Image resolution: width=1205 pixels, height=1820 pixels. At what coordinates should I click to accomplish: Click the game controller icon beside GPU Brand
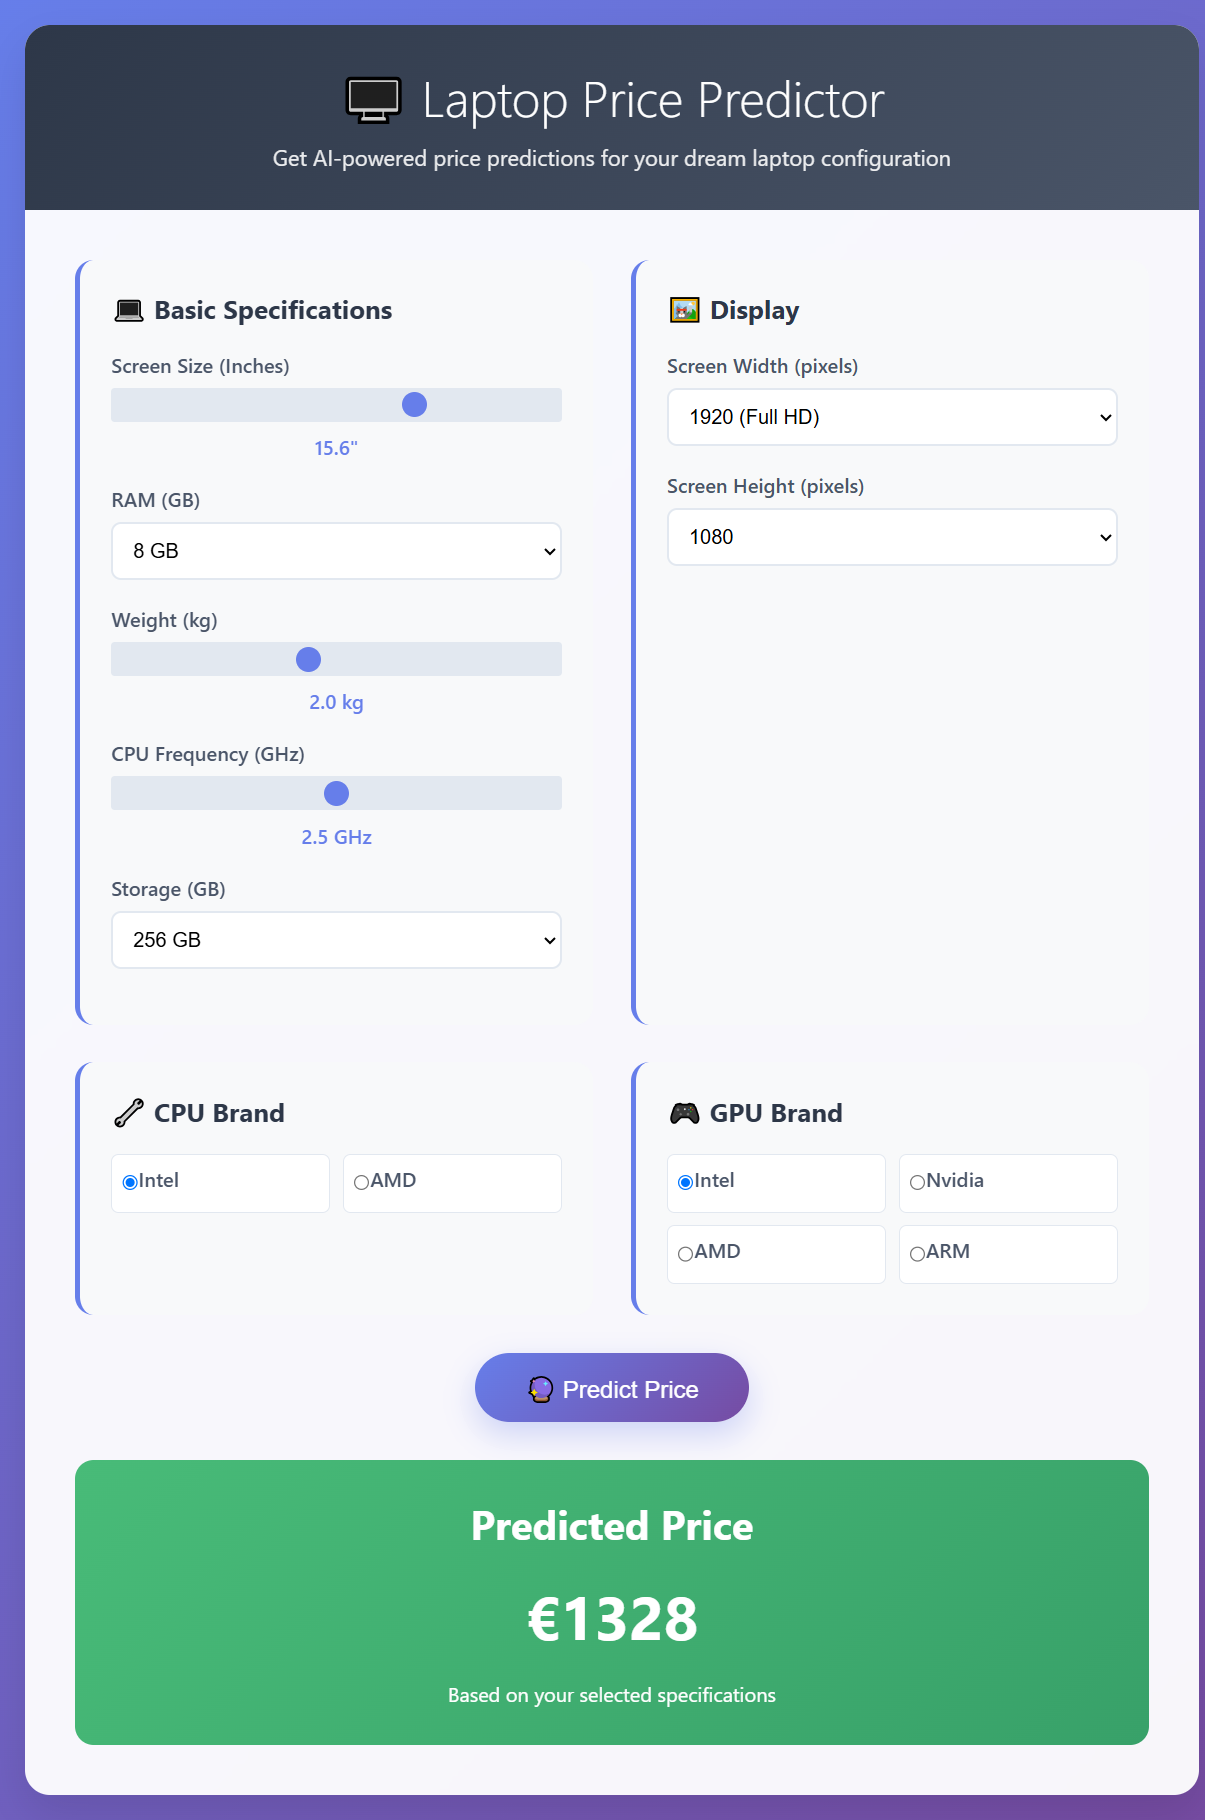pos(684,1113)
